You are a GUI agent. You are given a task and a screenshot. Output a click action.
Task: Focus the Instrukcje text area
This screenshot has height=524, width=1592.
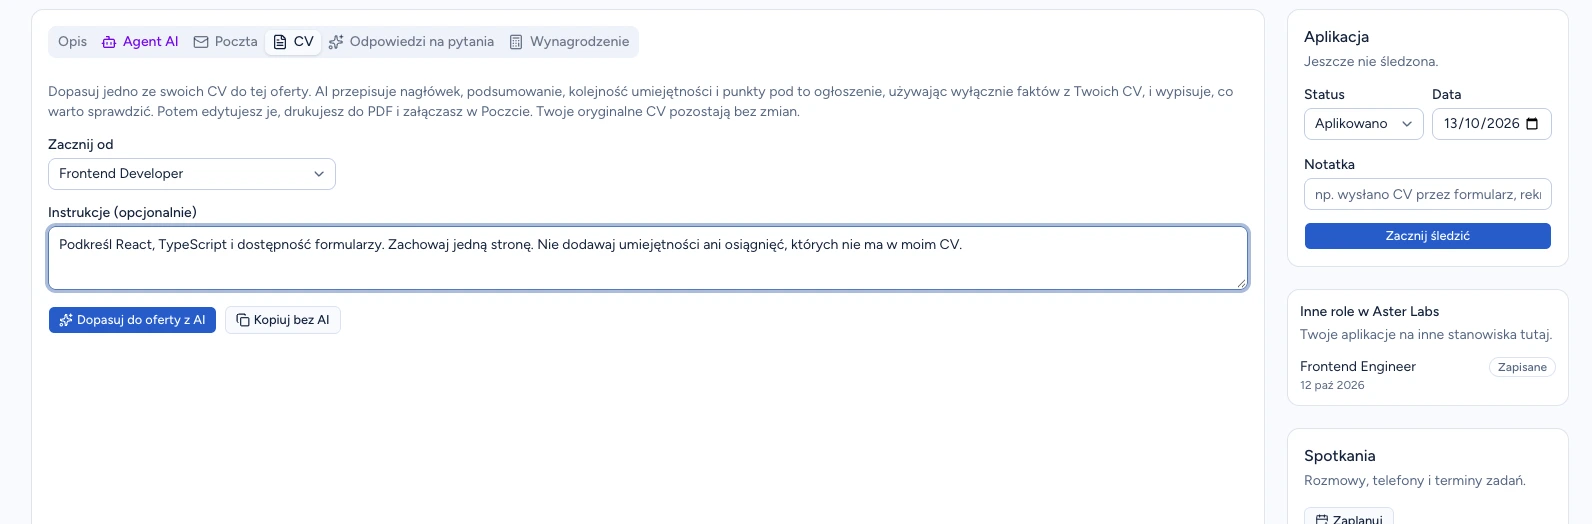[648, 258]
